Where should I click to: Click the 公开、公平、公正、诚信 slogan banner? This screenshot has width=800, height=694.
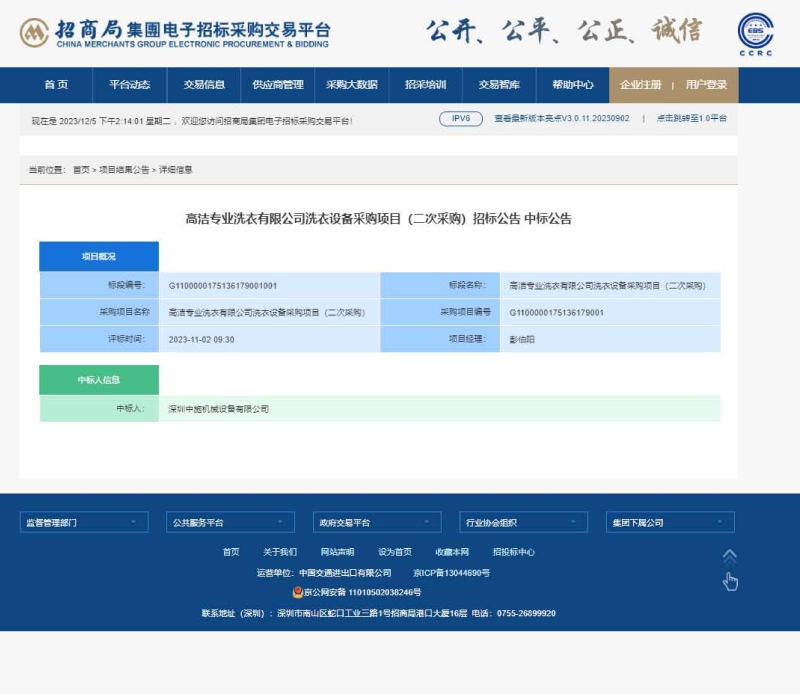pos(564,31)
